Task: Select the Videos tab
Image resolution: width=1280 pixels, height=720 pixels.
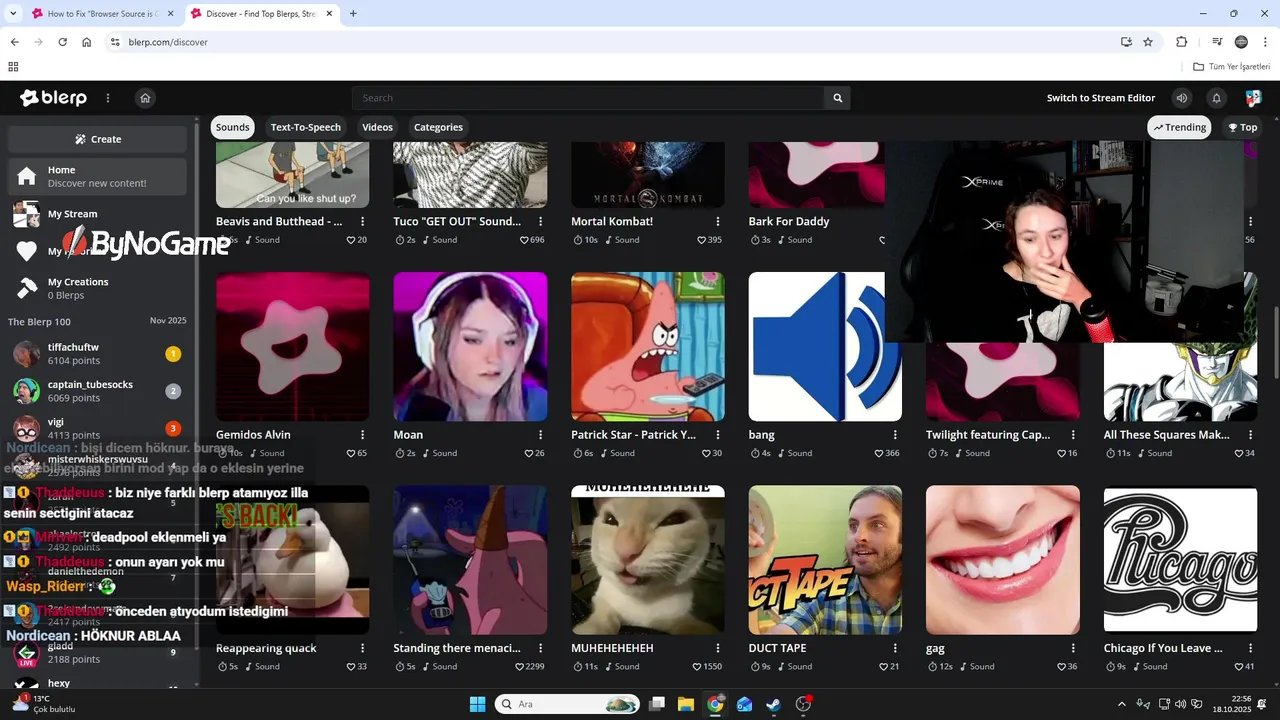Action: 377,127
